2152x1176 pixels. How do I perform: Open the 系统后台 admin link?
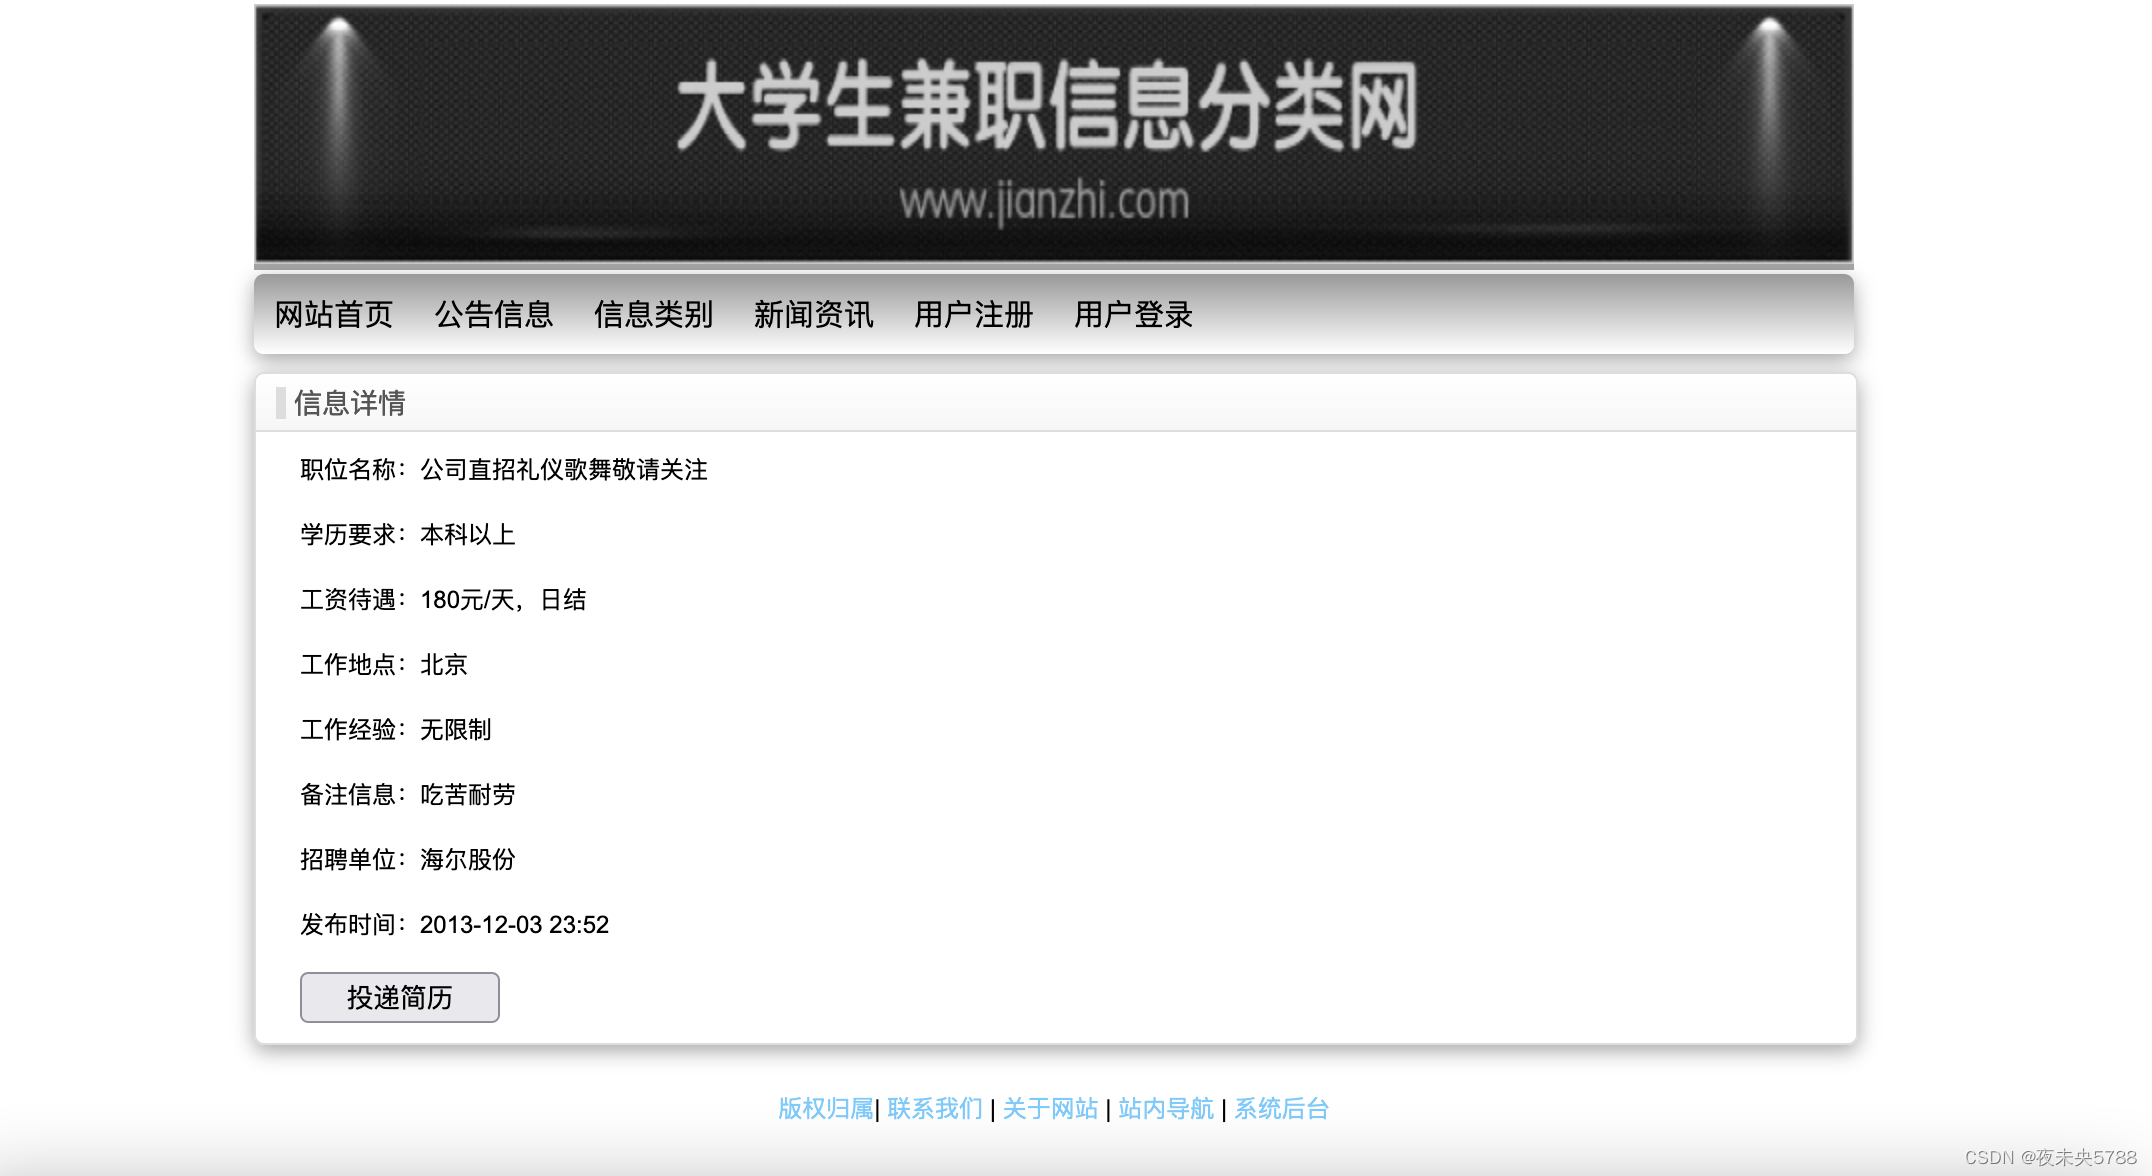(x=1281, y=1108)
